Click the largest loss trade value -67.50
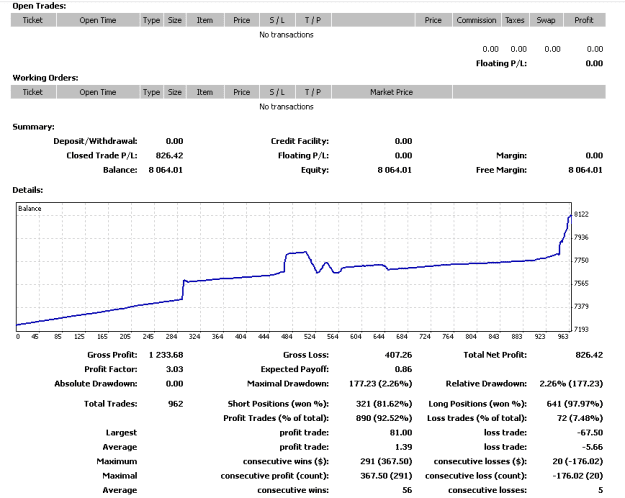This screenshot has height=498, width=625. point(590,433)
